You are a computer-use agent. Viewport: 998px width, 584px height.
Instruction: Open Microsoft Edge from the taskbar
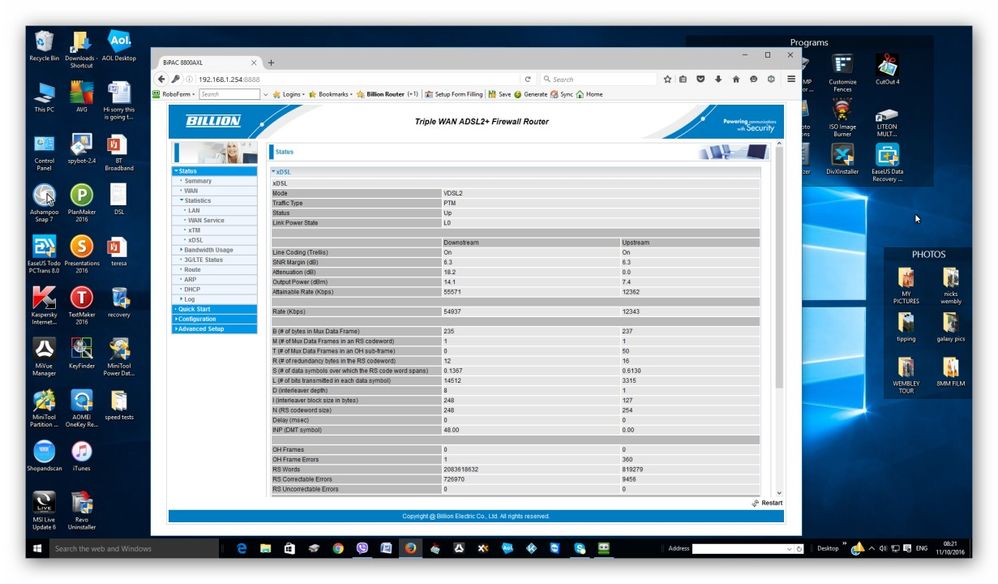pyautogui.click(x=242, y=548)
